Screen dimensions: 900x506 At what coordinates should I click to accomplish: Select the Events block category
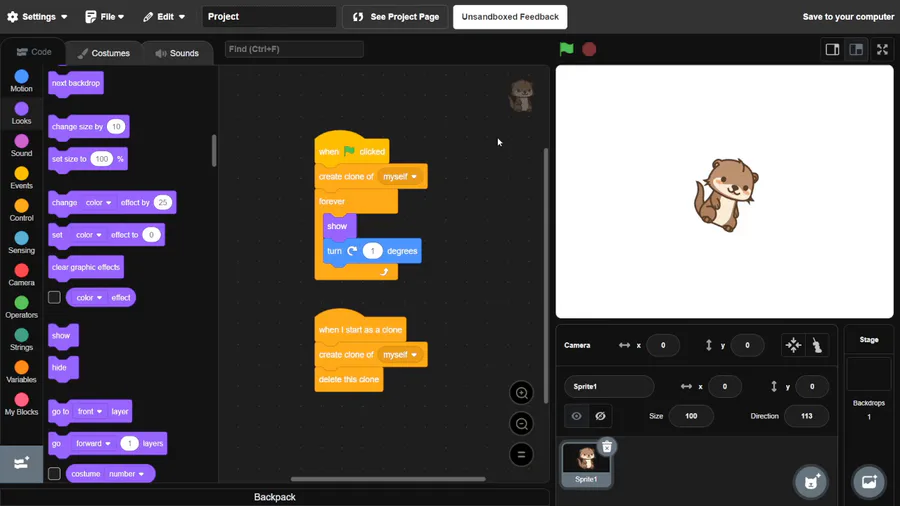point(21,178)
